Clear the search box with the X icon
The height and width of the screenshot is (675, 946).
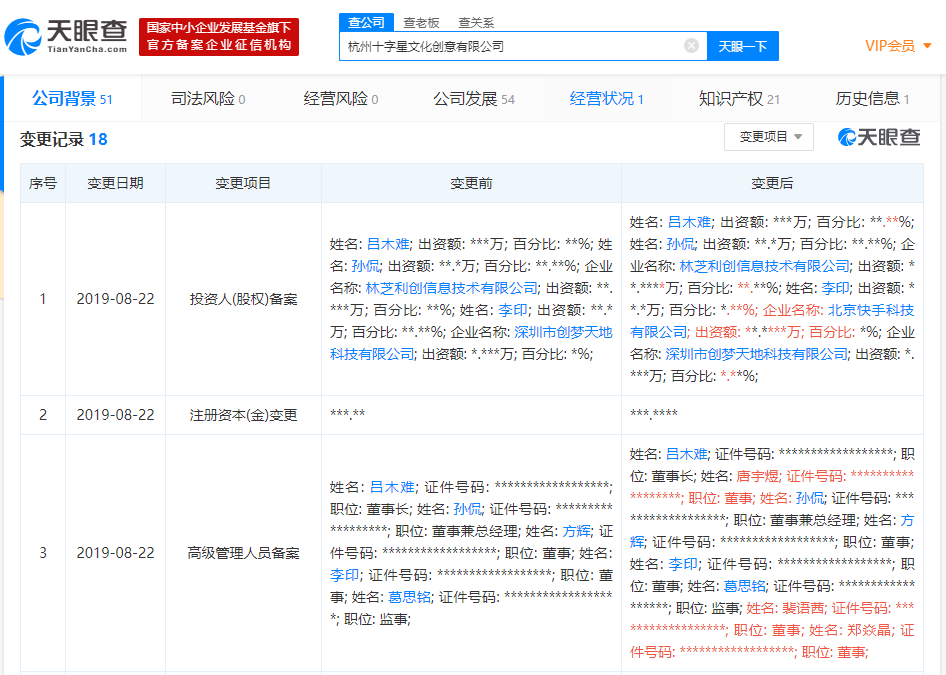pos(691,46)
